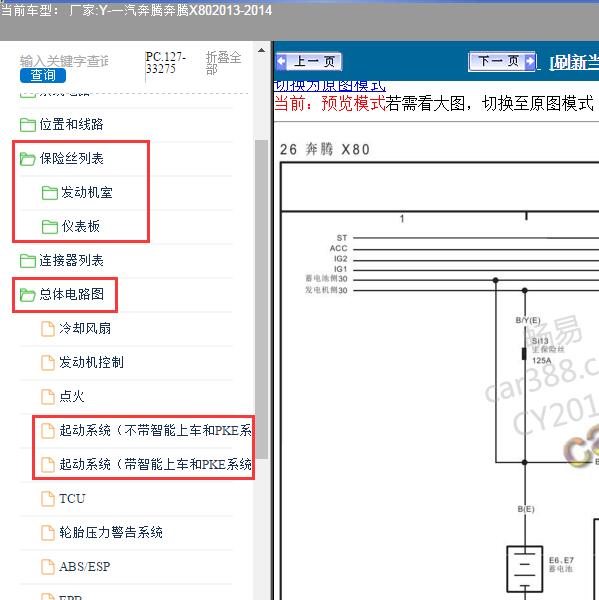Open 起动系统（带智能上车和PKE系统) document

pos(155,464)
